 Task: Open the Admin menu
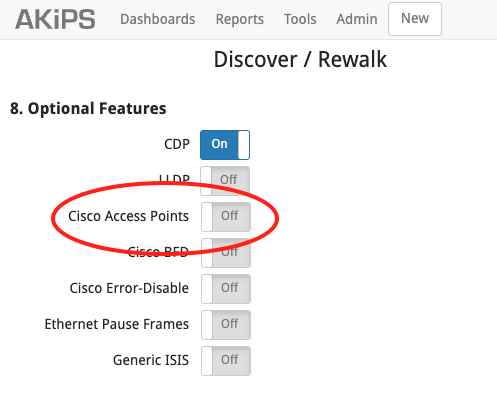(357, 19)
